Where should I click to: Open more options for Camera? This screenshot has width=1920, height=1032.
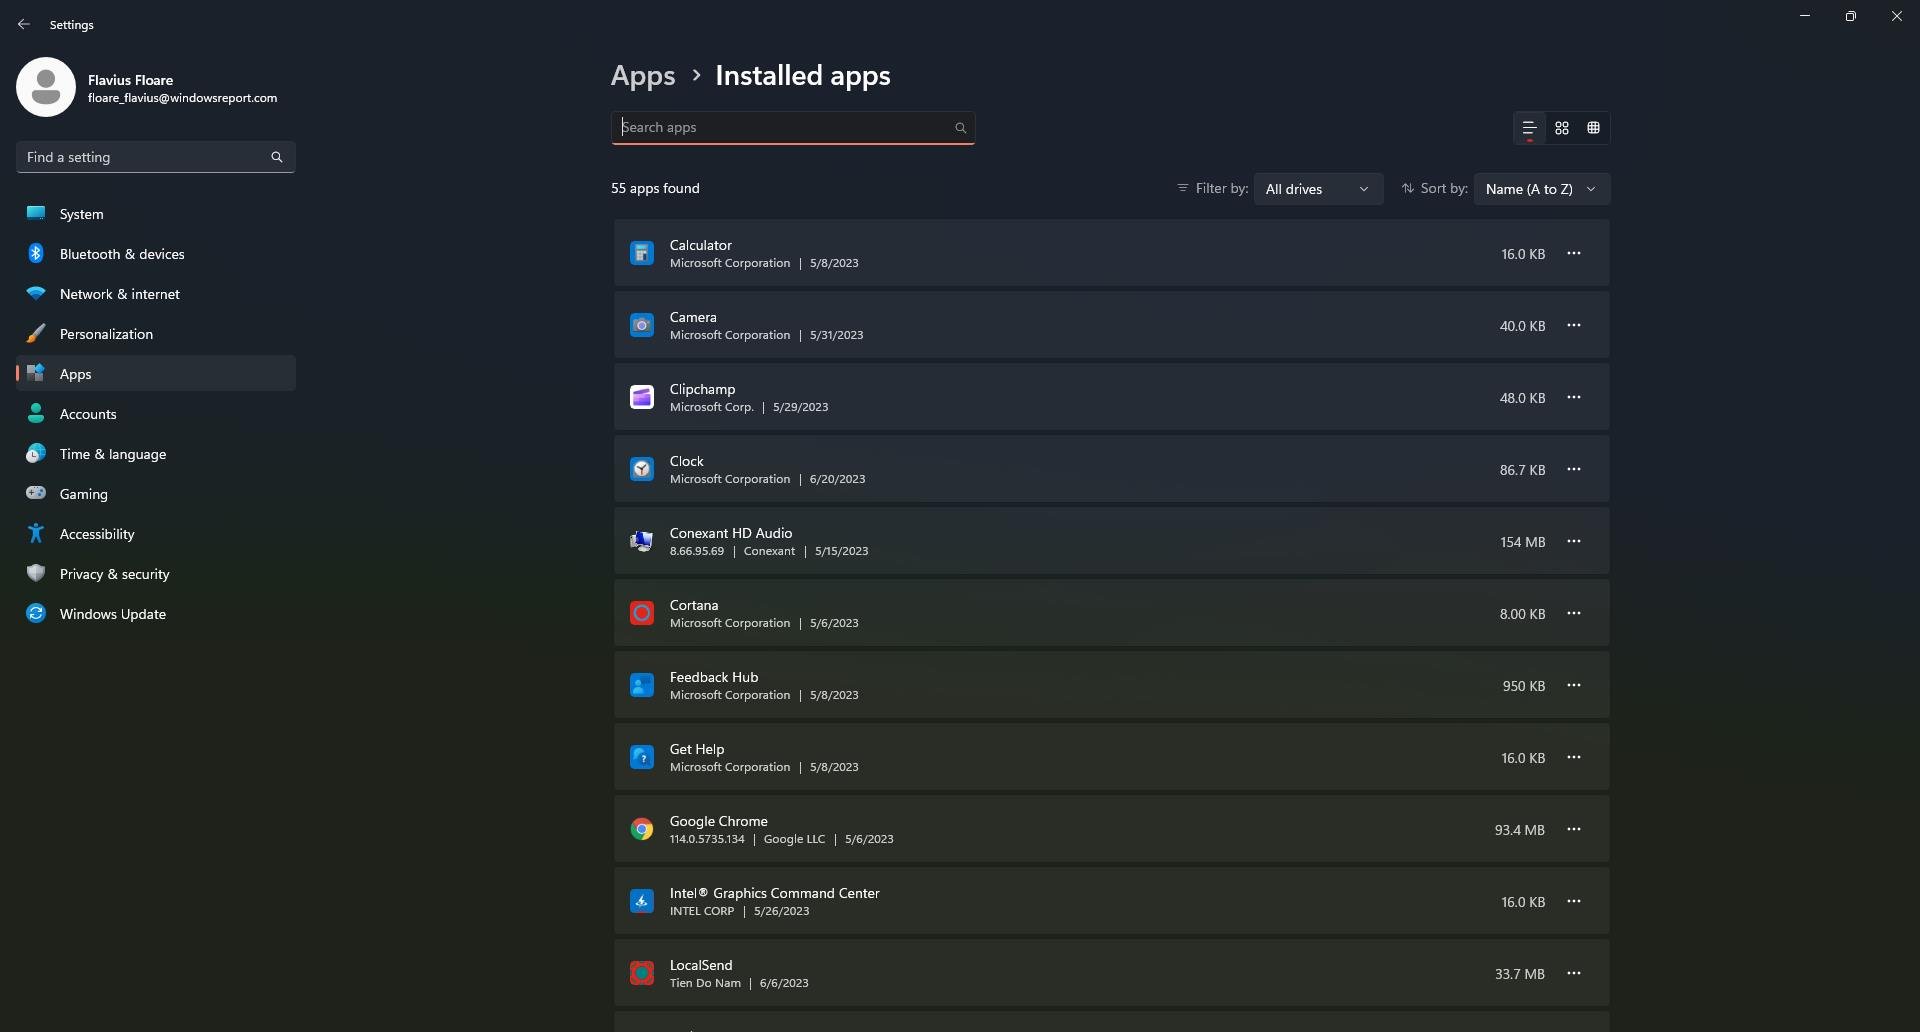1574,326
